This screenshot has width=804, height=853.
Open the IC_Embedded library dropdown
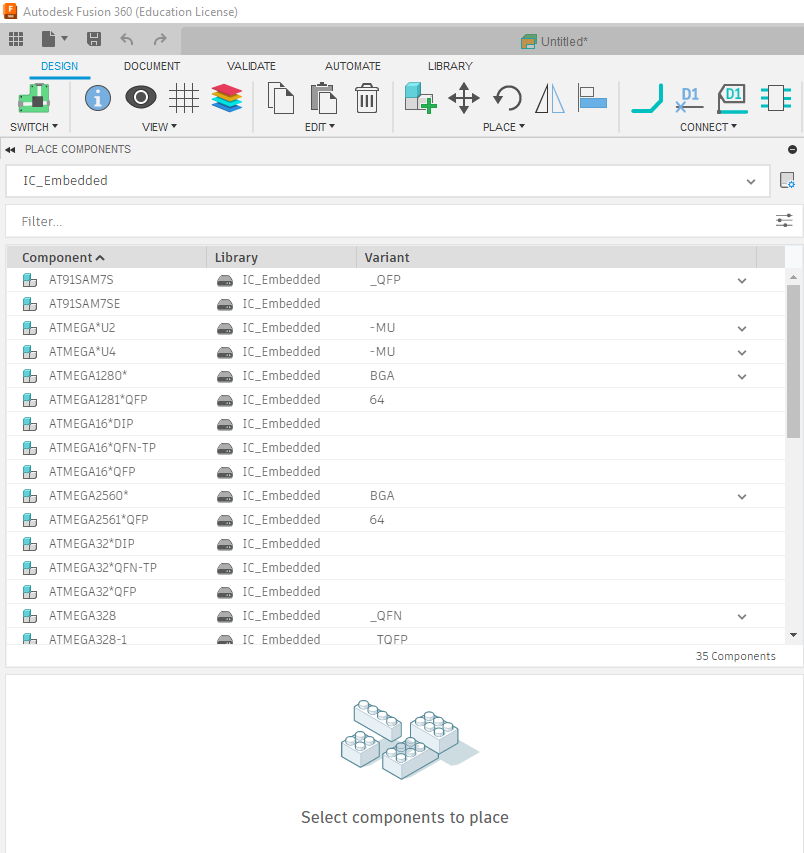pyautogui.click(x=388, y=181)
